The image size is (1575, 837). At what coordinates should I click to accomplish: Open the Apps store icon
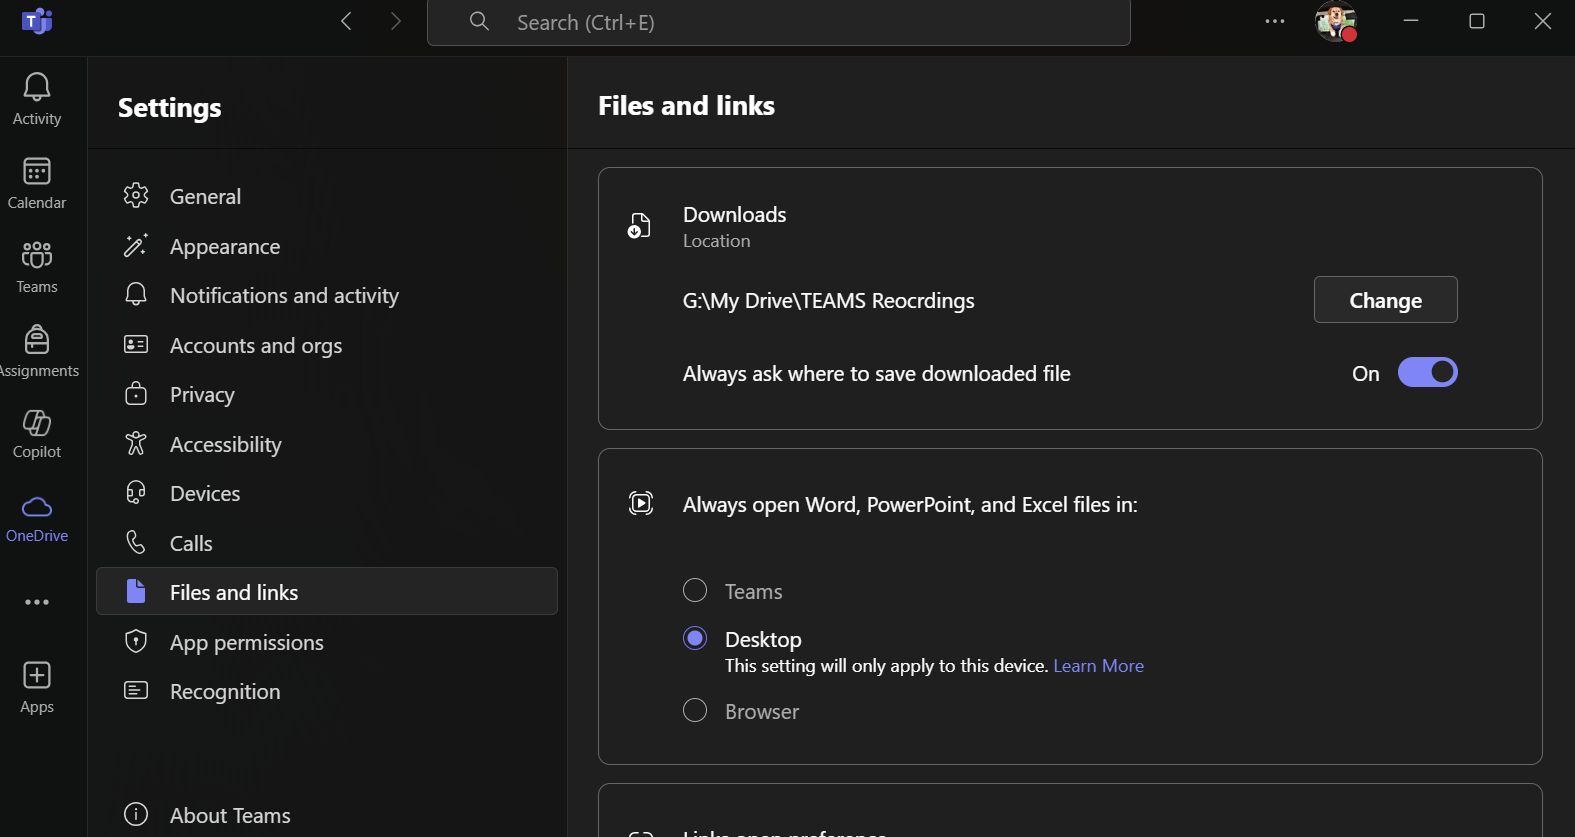pos(37,676)
